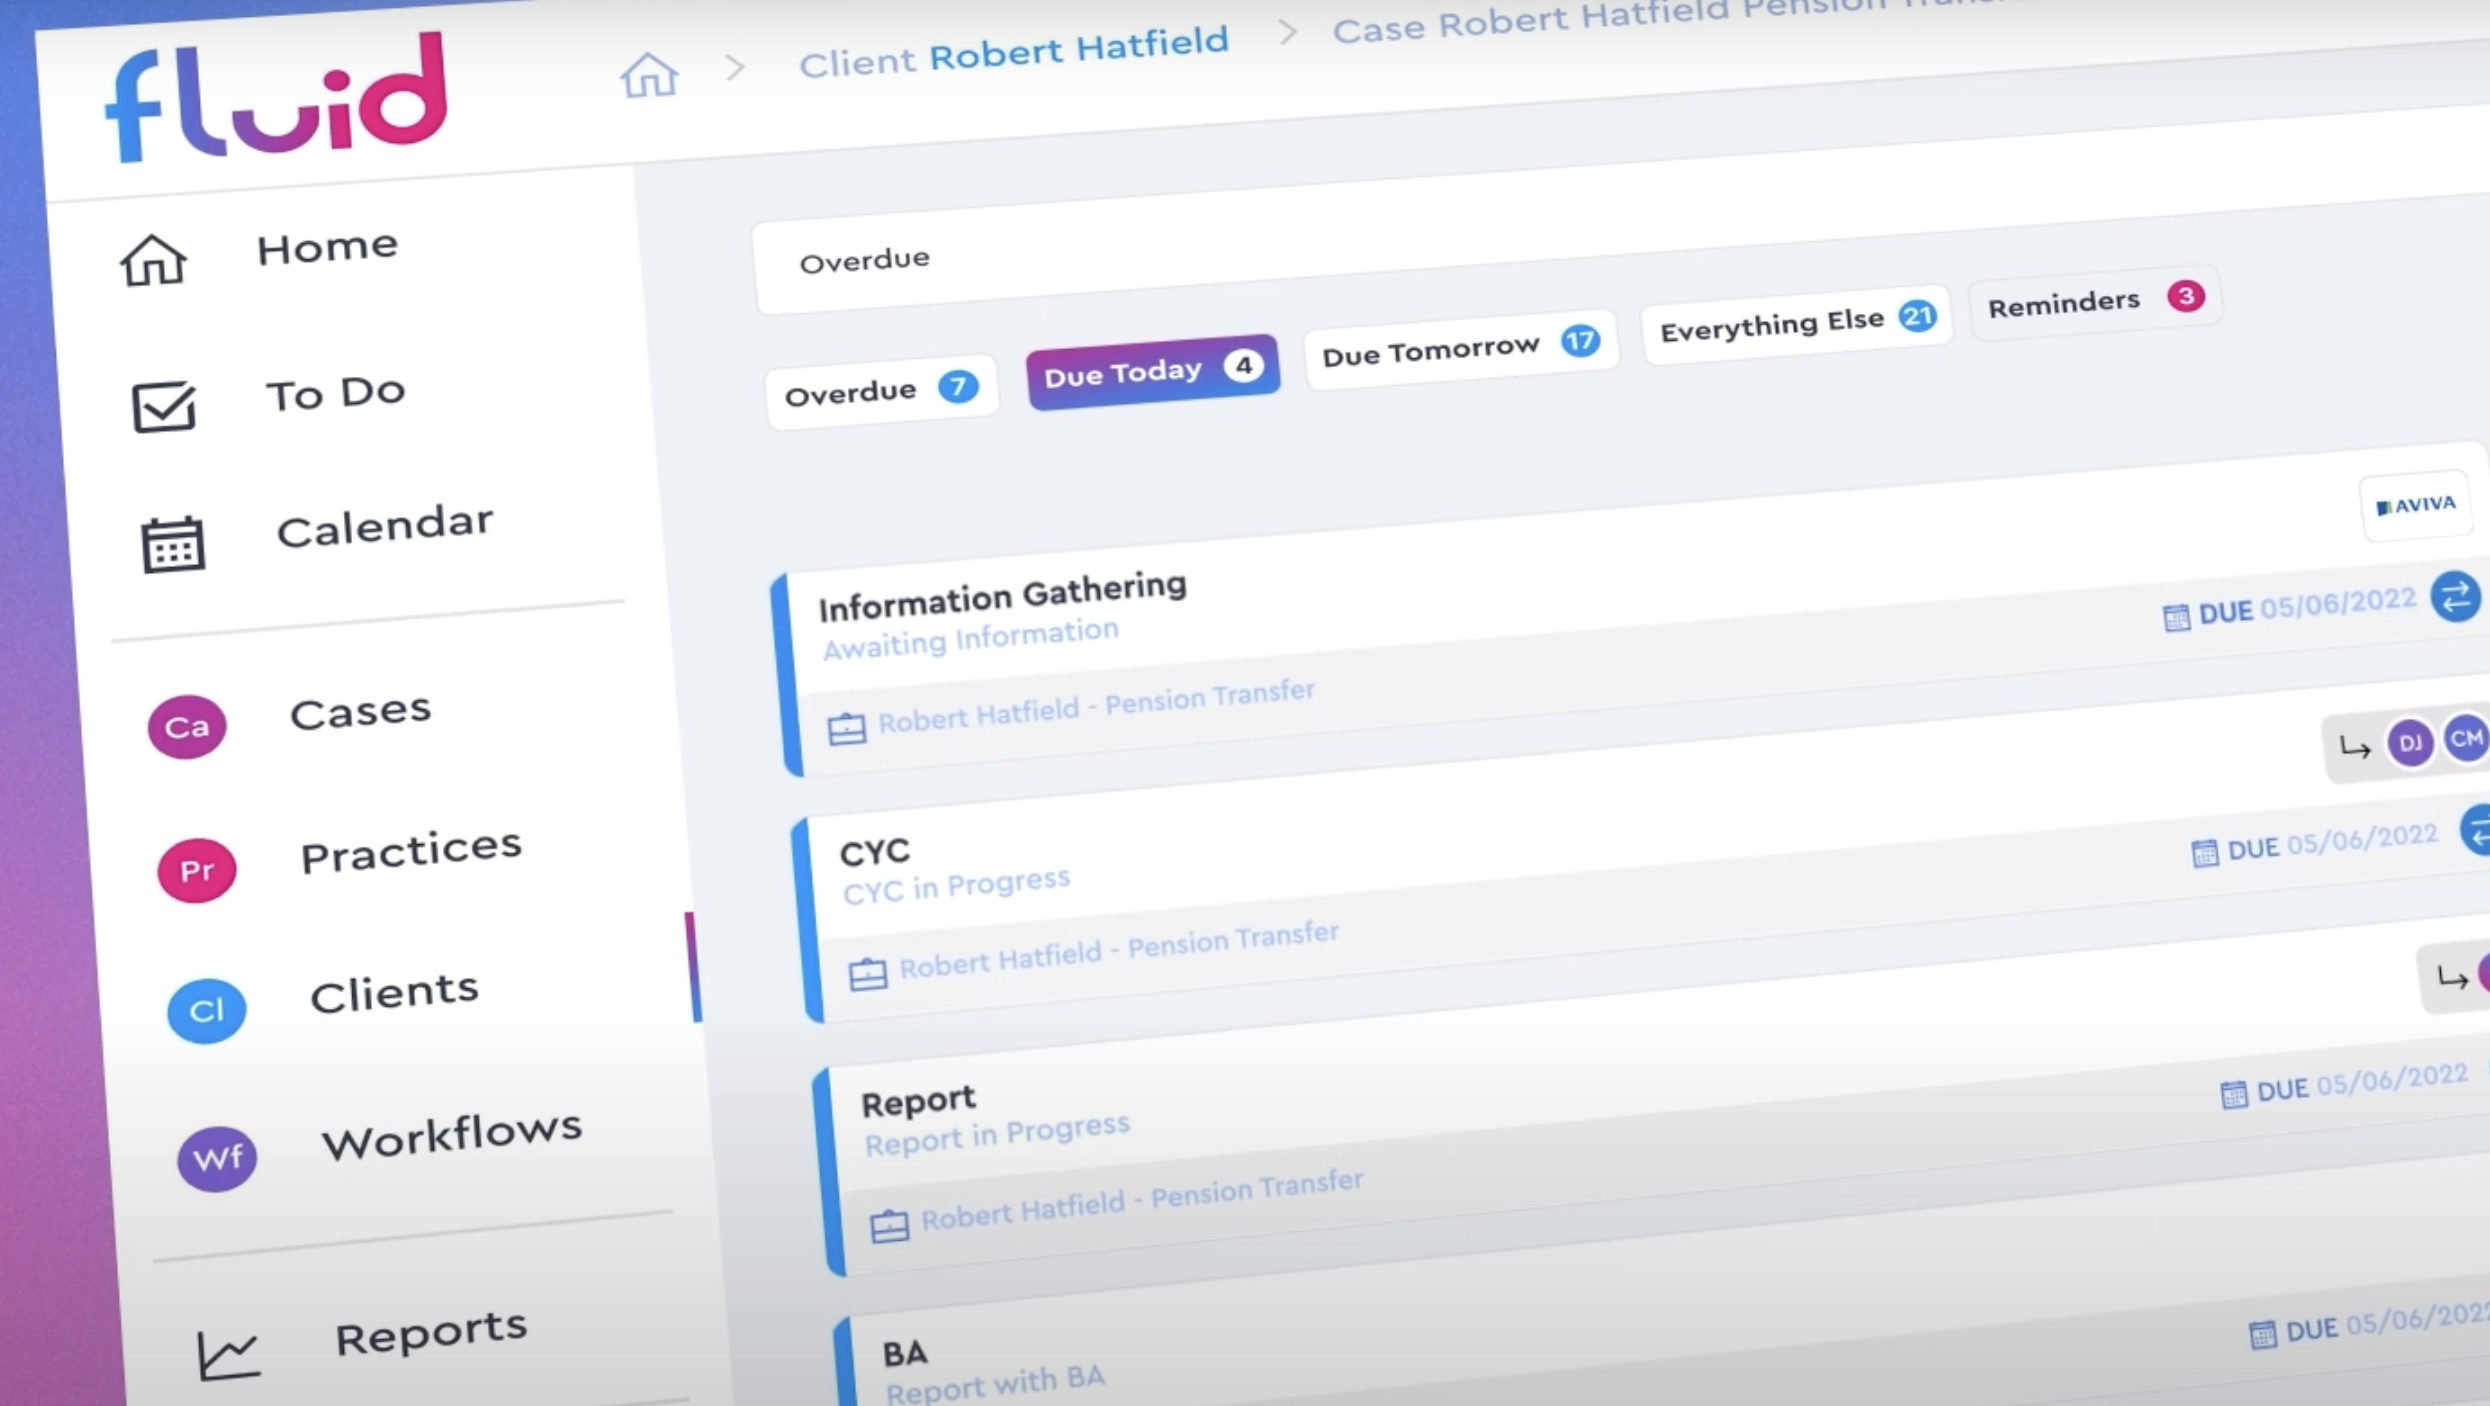Click the DJ user avatar
Viewport: 2490px width, 1406px height.
point(2410,743)
